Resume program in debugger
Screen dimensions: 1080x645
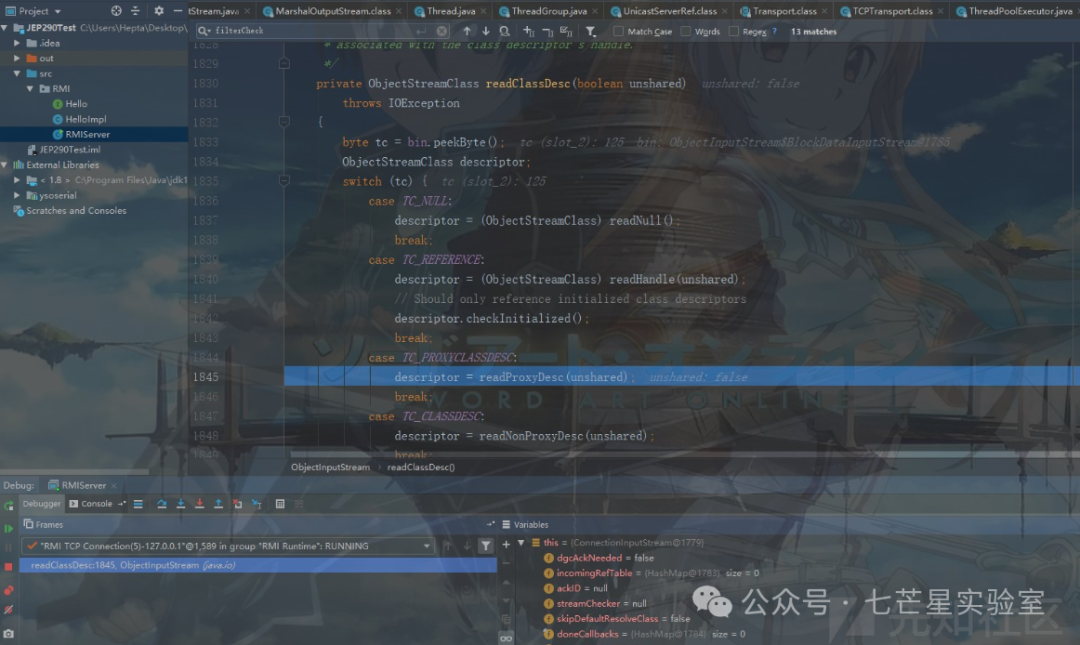[8, 529]
